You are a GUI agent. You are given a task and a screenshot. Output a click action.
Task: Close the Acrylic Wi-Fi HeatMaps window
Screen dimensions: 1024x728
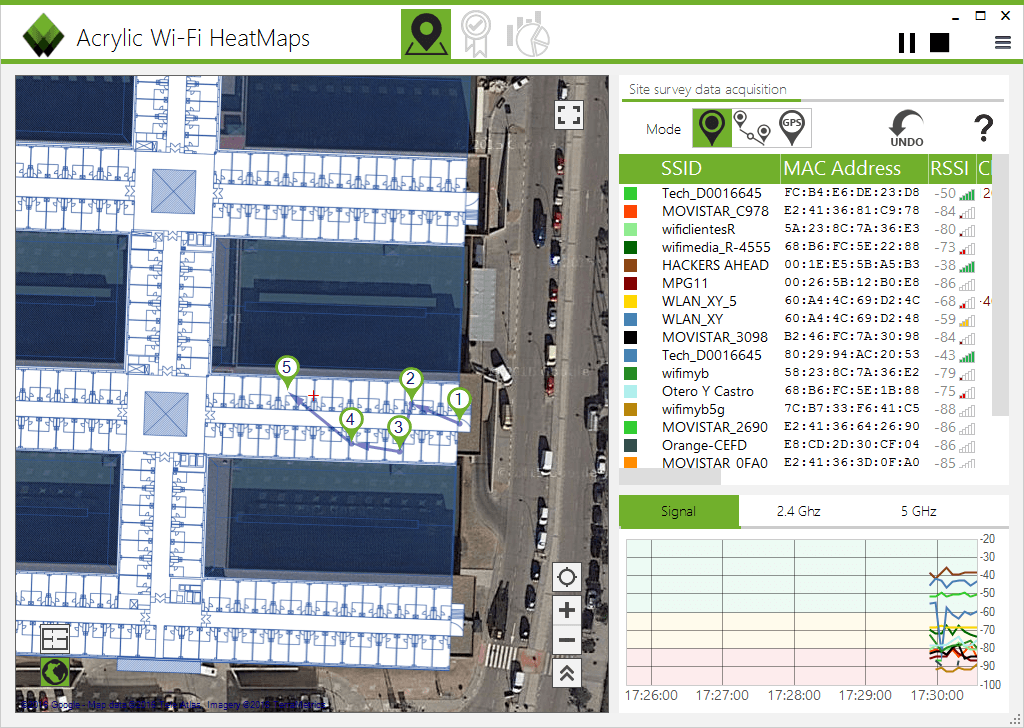pos(1006,16)
